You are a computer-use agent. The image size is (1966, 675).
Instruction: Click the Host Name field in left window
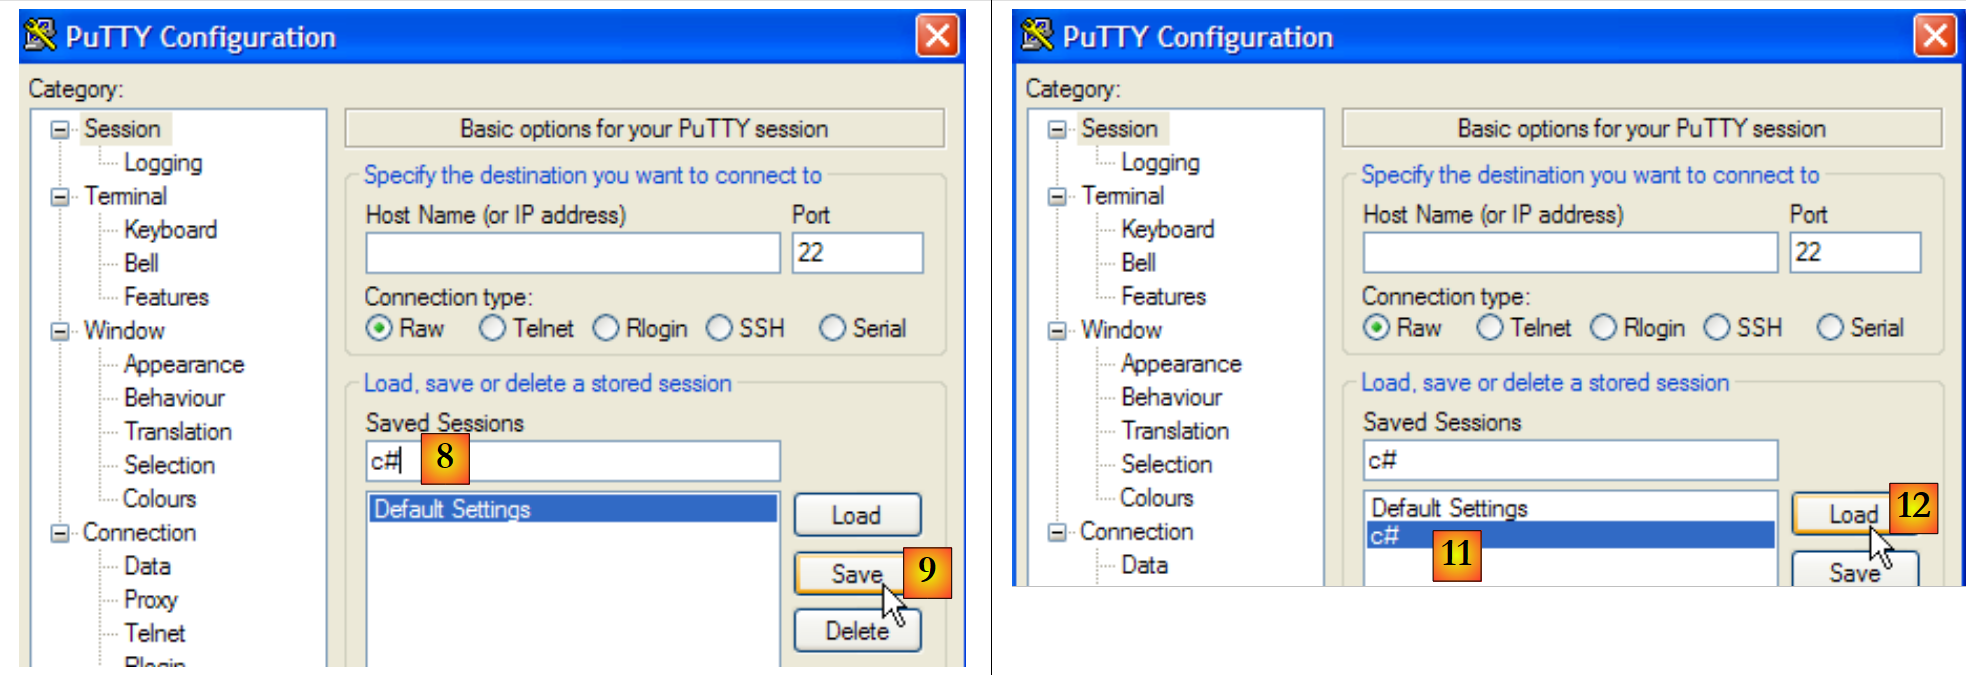(572, 253)
